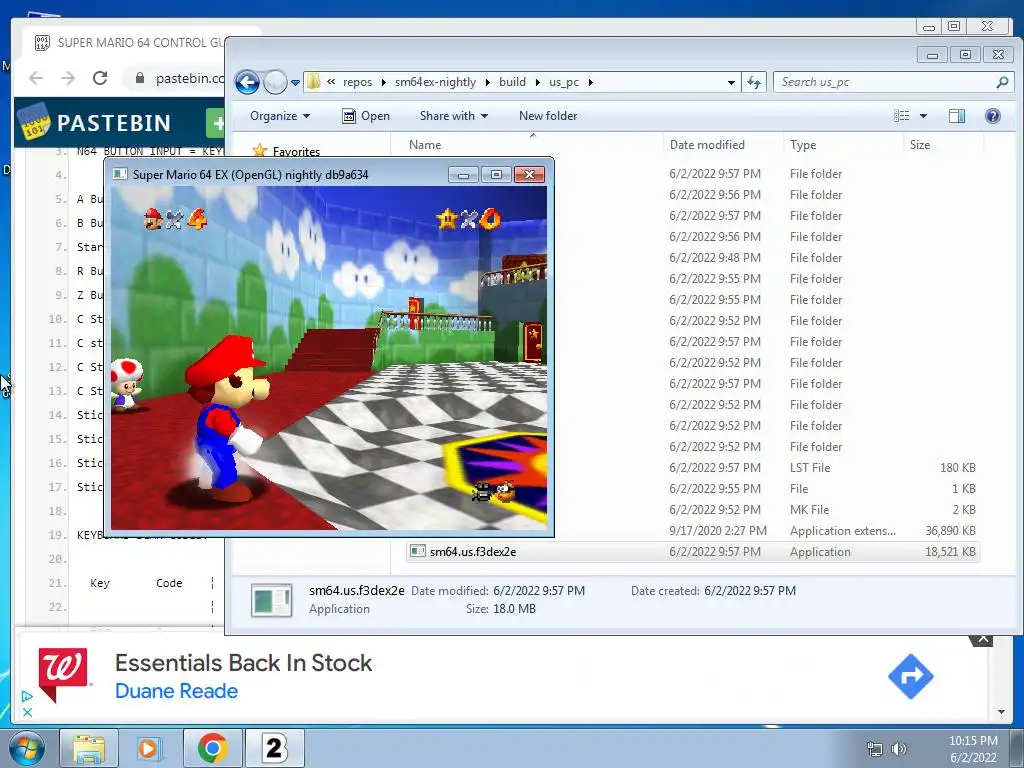Image resolution: width=1024 pixels, height=768 pixels.
Task: Minimize the Super Mario 64 EX window
Action: [x=463, y=174]
